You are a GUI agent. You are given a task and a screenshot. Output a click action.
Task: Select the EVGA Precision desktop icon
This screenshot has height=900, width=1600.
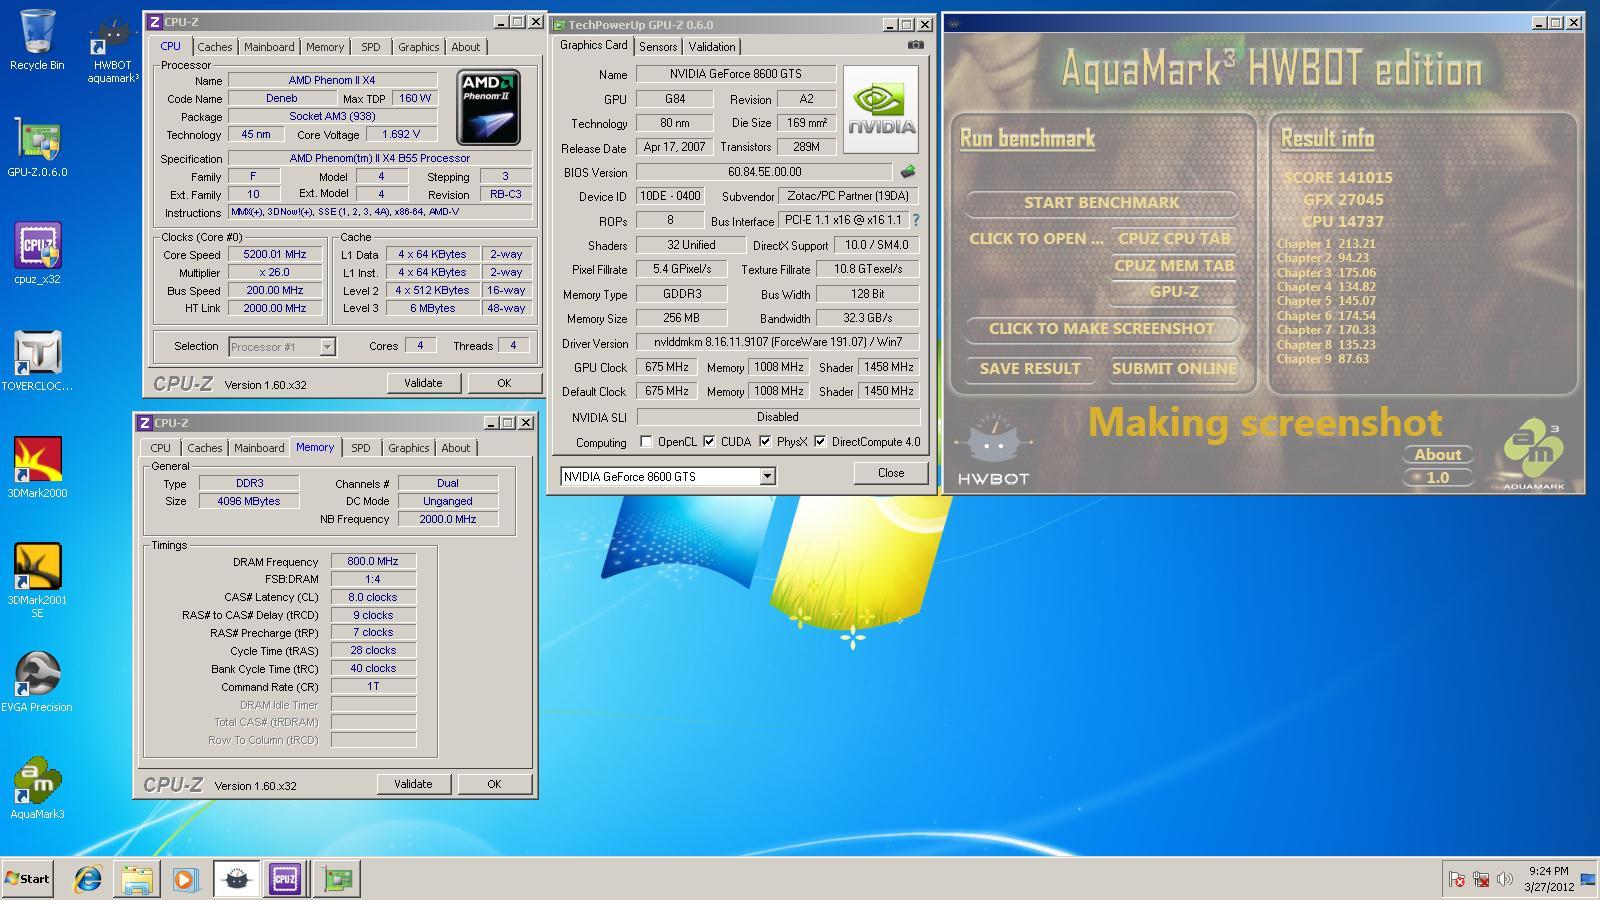(37, 682)
